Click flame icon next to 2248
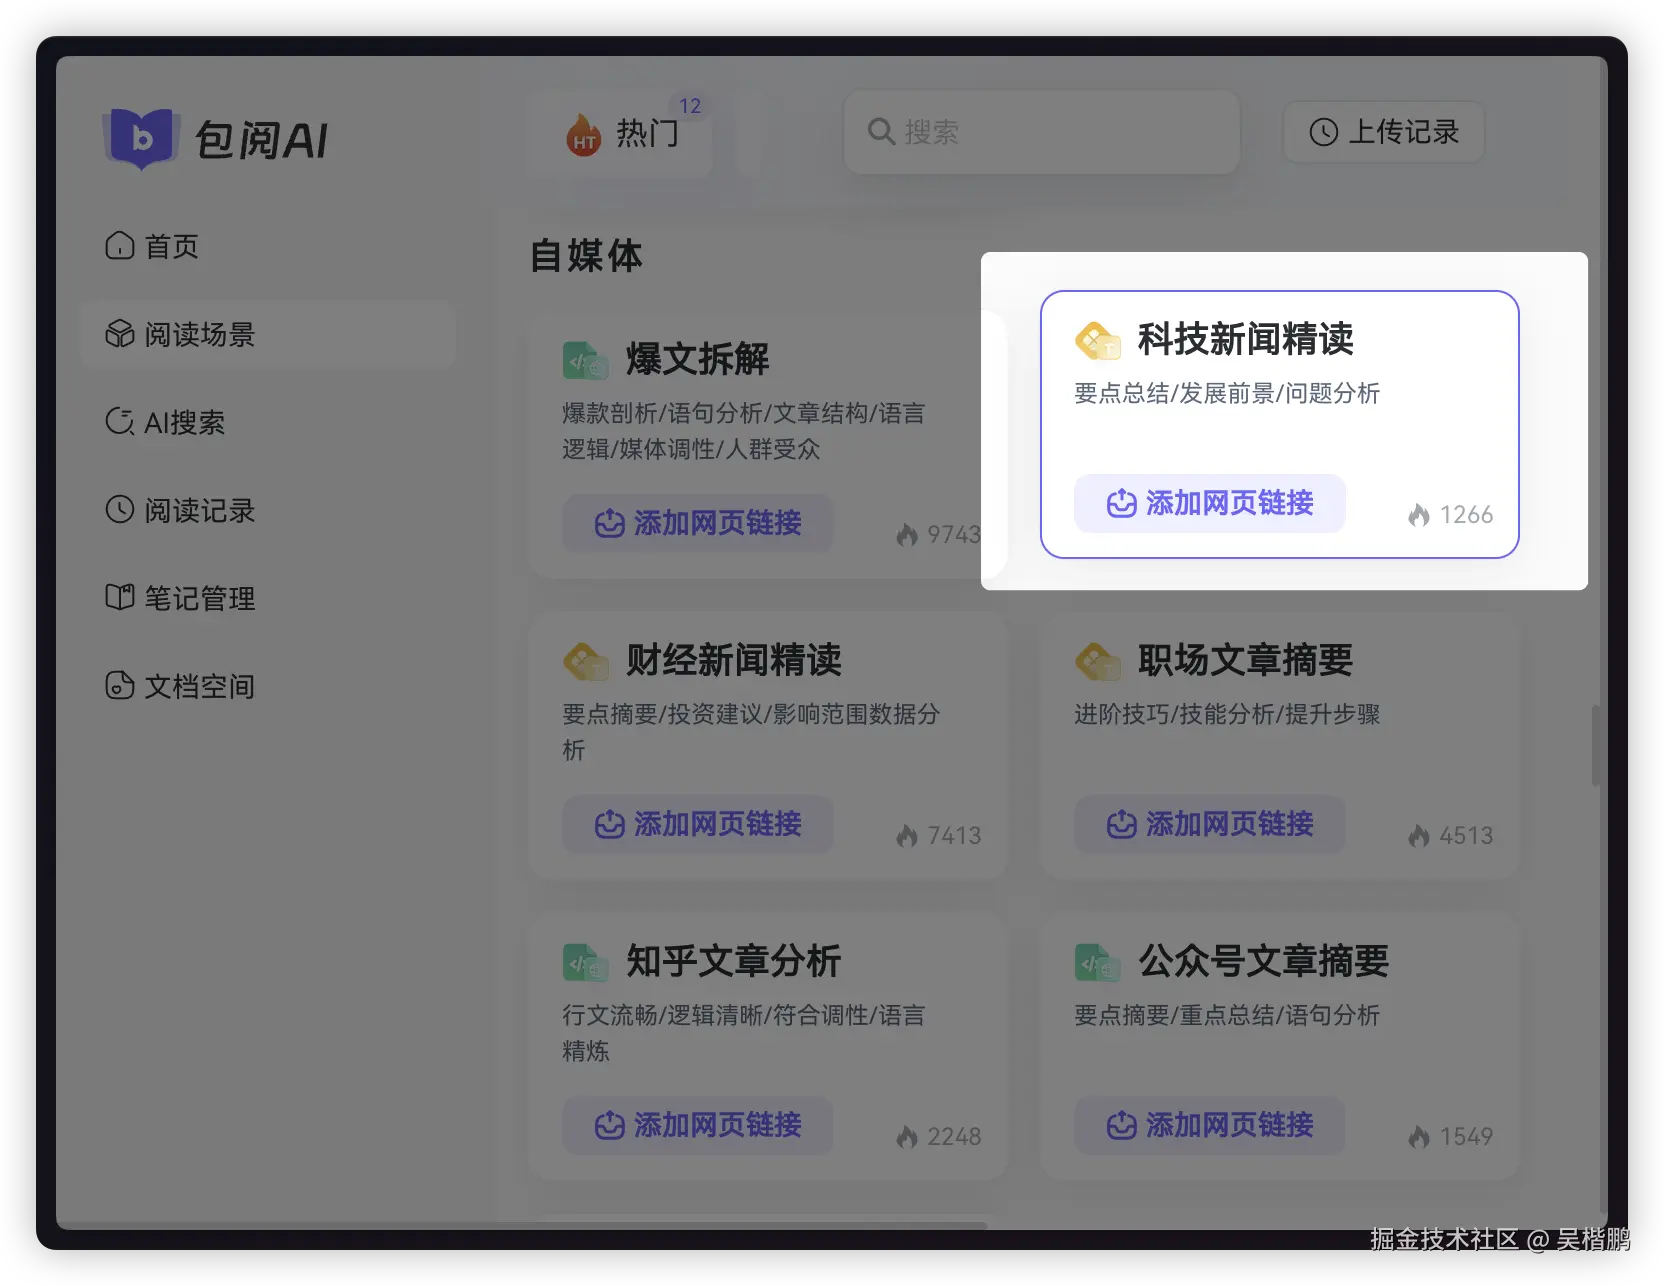The image size is (1664, 1286). pyautogui.click(x=907, y=1137)
